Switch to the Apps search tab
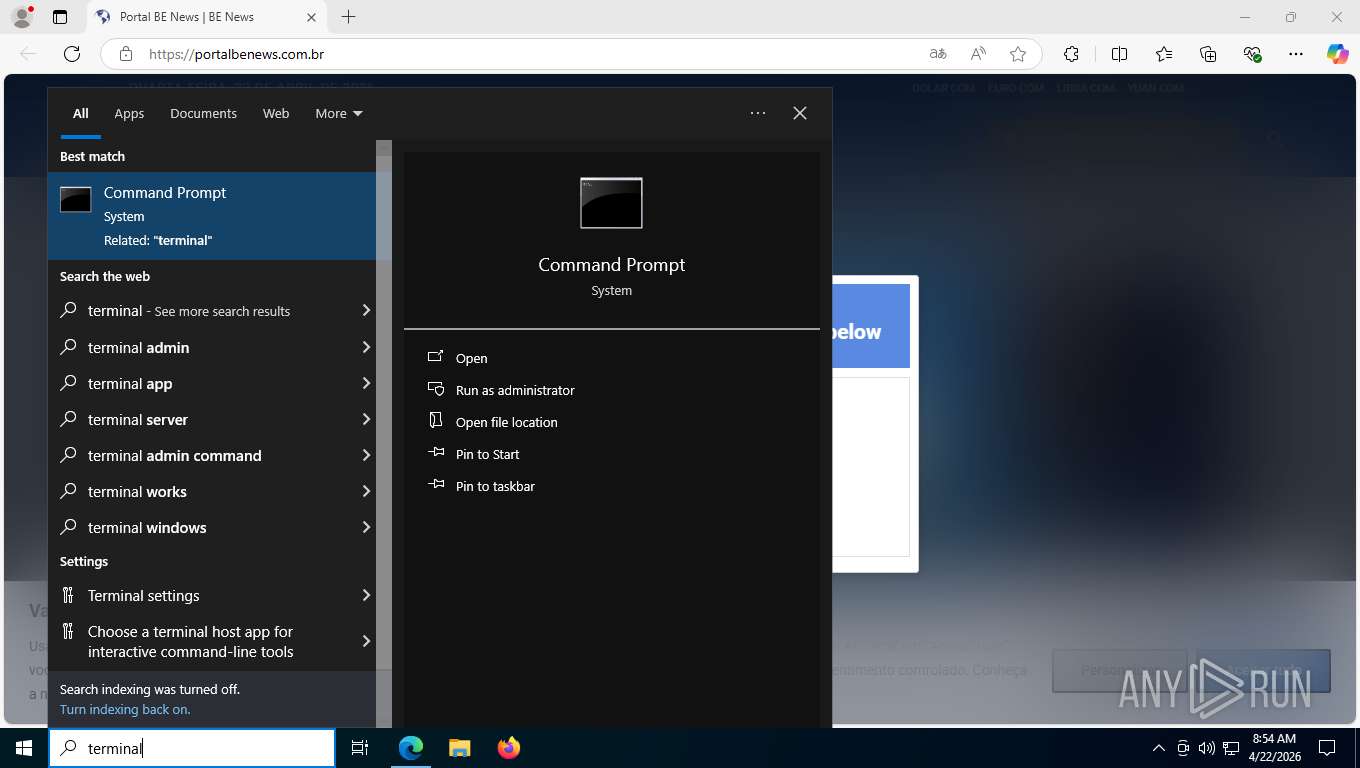The height and width of the screenshot is (768, 1360). (129, 113)
